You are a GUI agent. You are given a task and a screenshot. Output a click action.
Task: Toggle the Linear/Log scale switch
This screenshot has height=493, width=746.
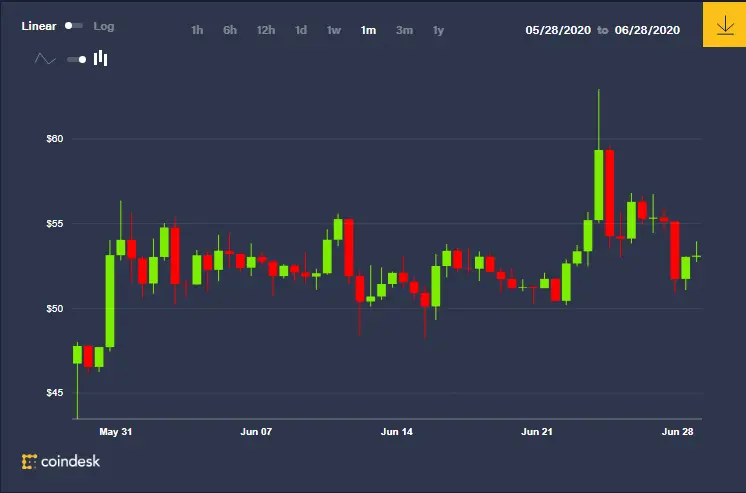pos(74,26)
